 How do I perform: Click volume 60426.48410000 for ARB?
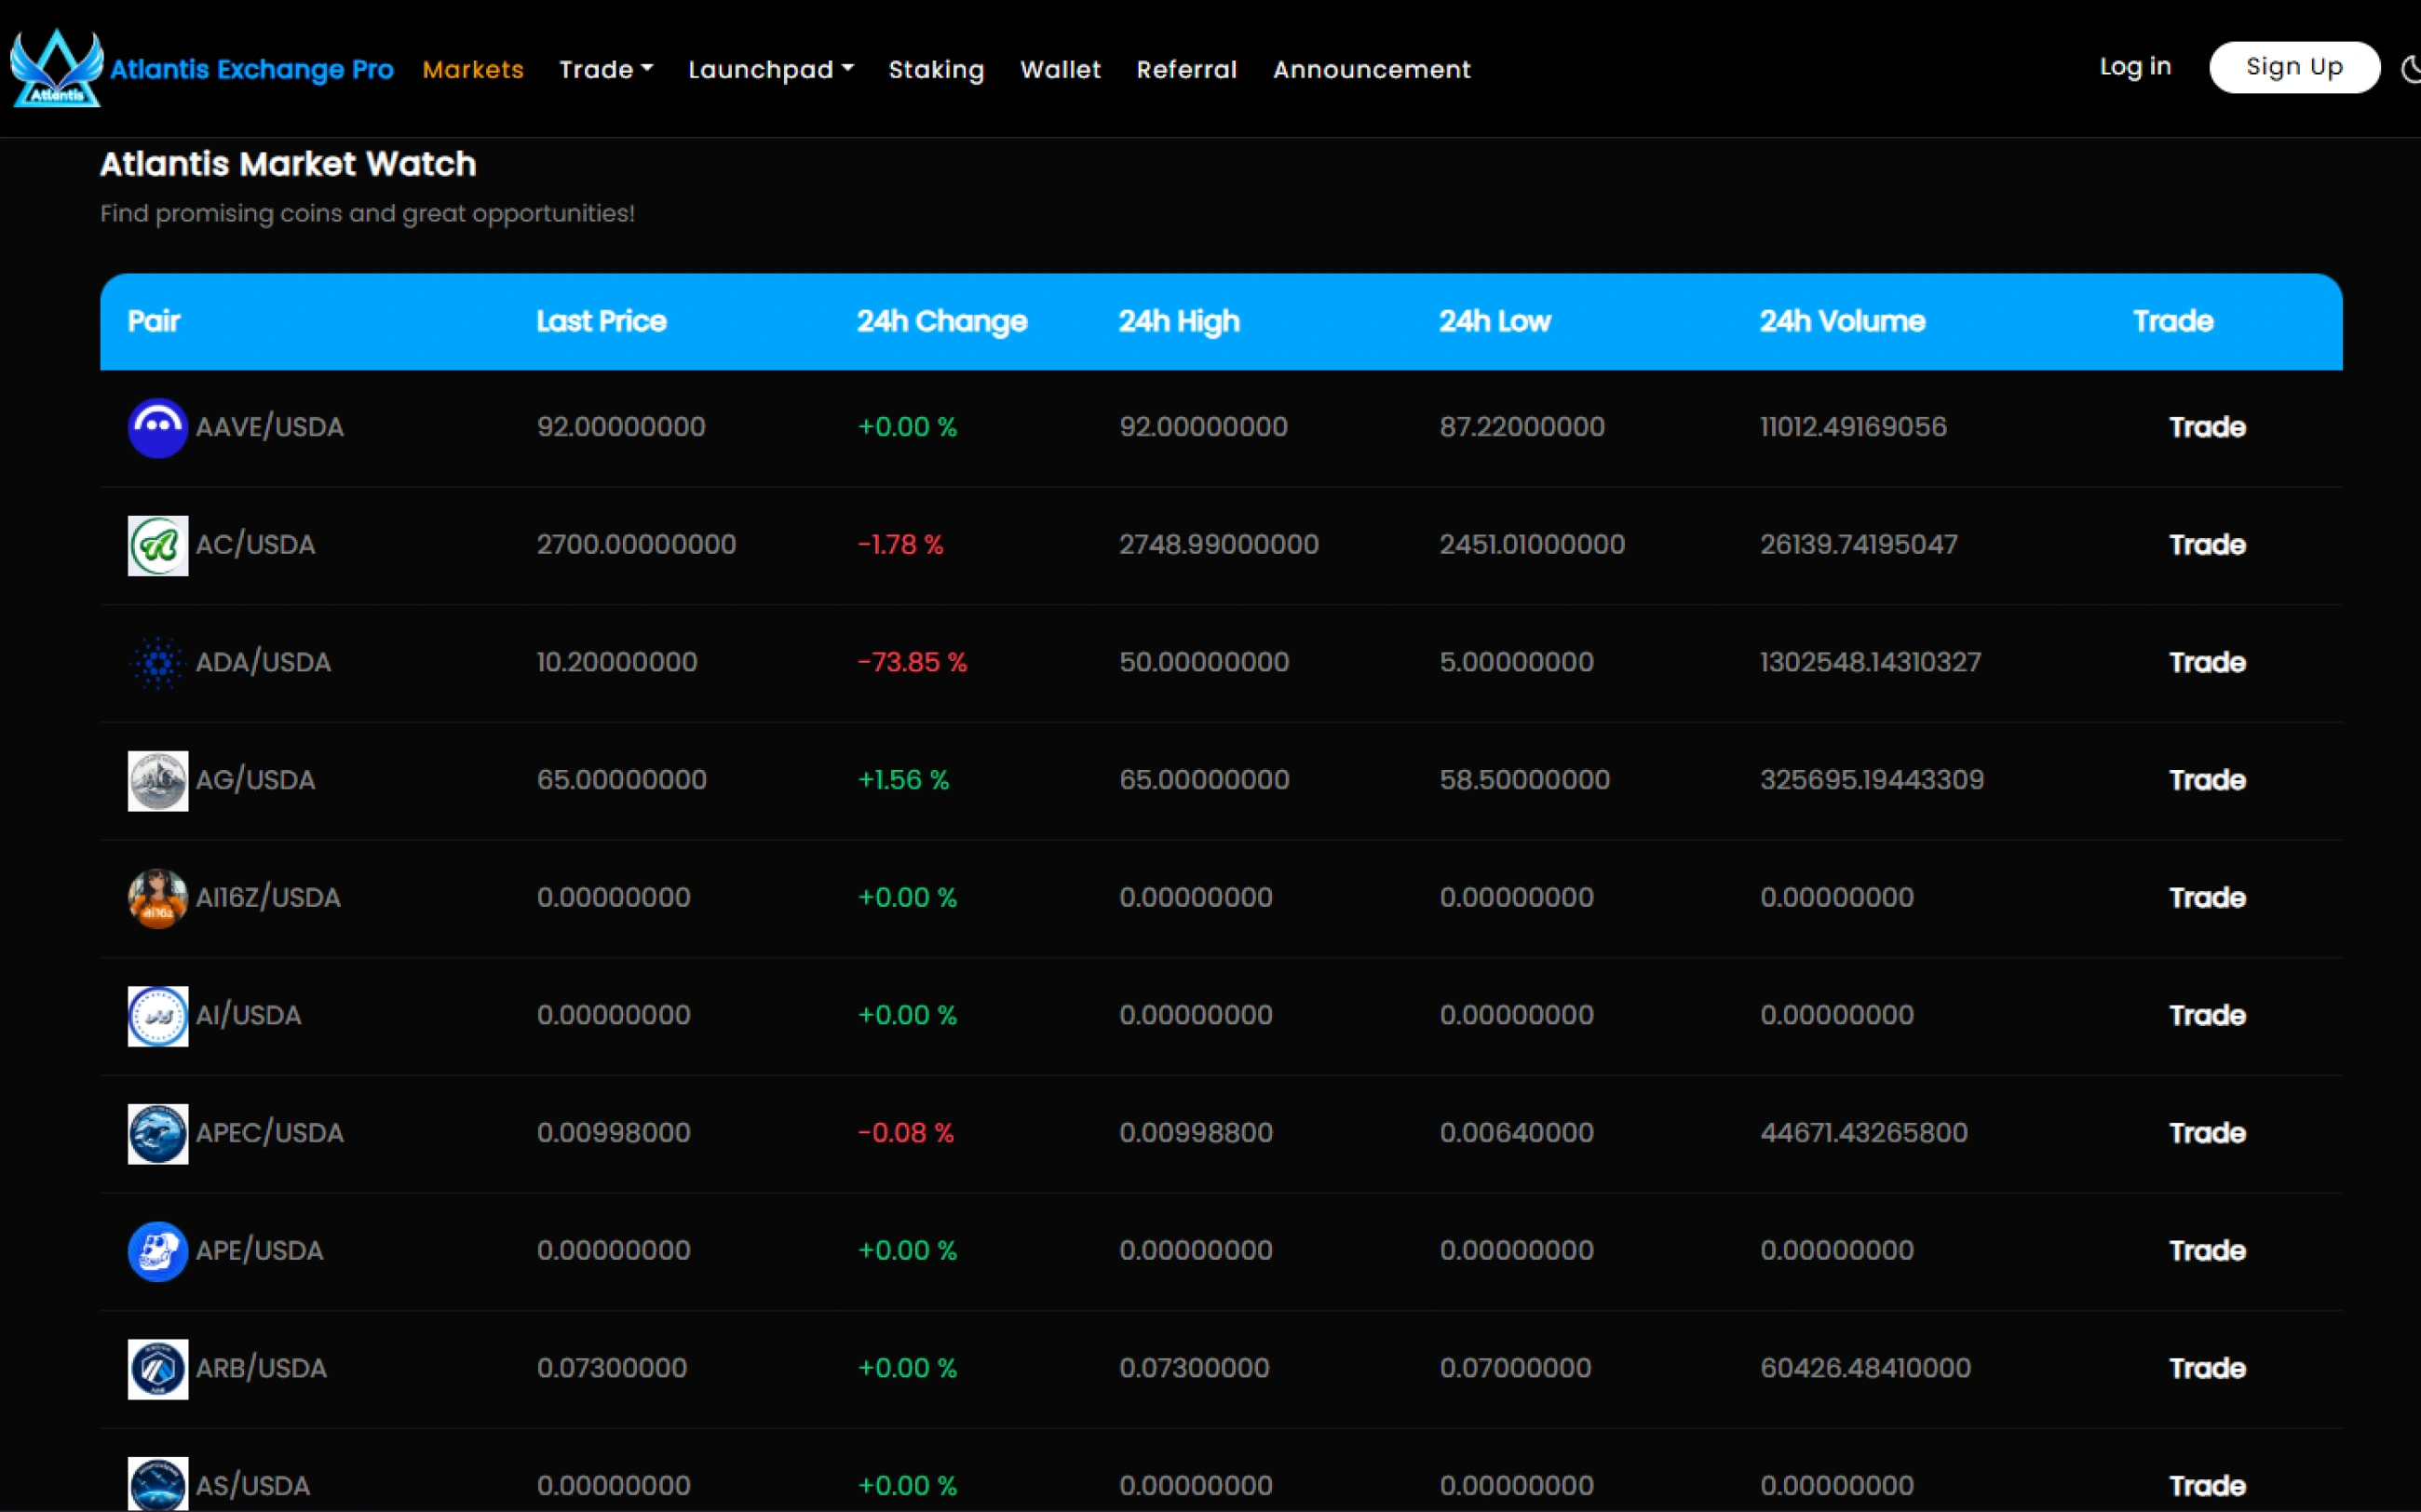[1865, 1368]
